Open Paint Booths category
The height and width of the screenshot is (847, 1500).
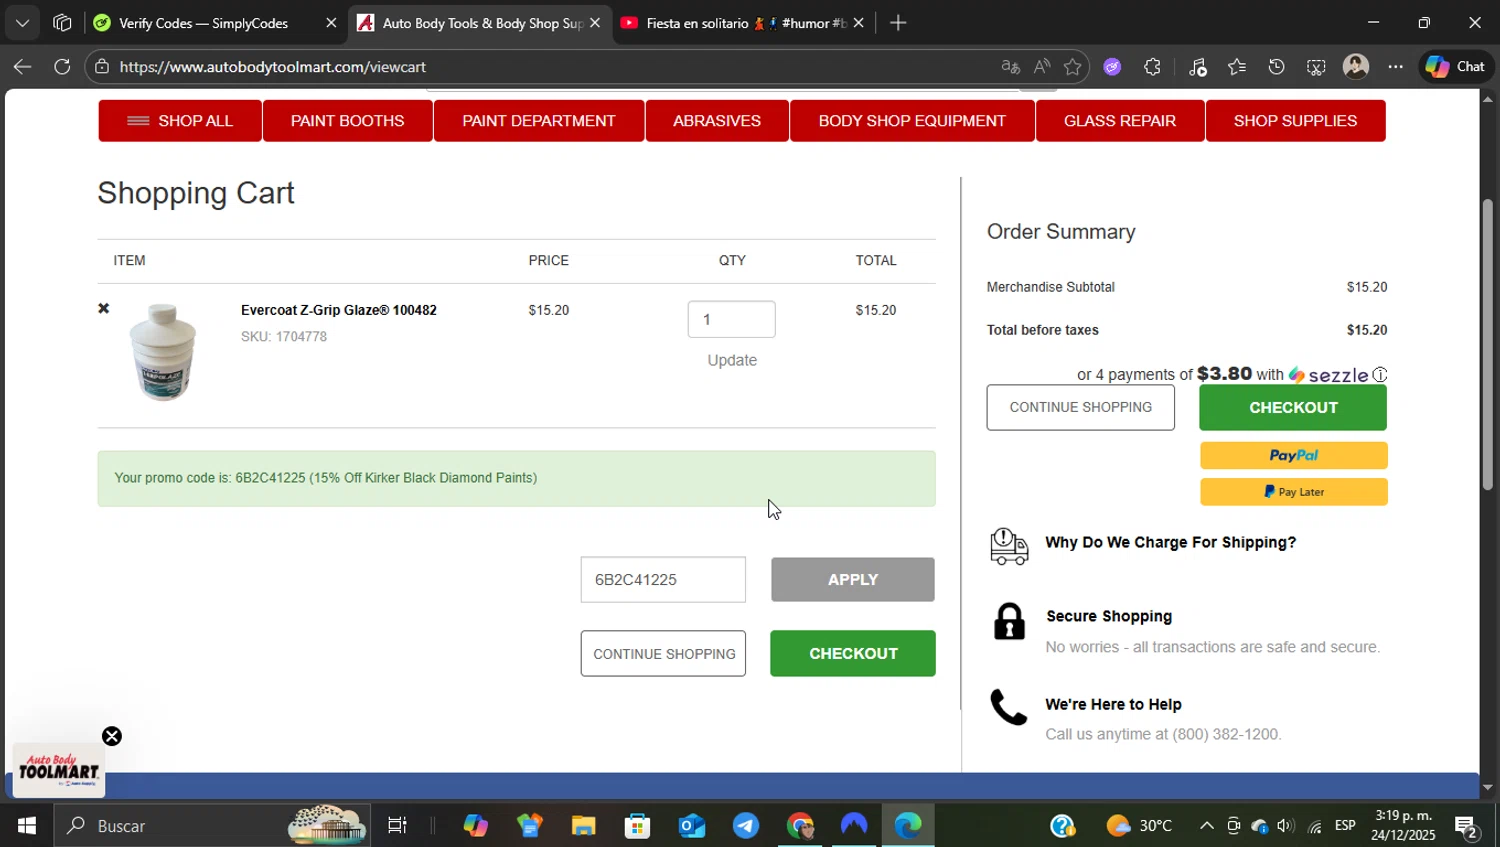pyautogui.click(x=347, y=121)
